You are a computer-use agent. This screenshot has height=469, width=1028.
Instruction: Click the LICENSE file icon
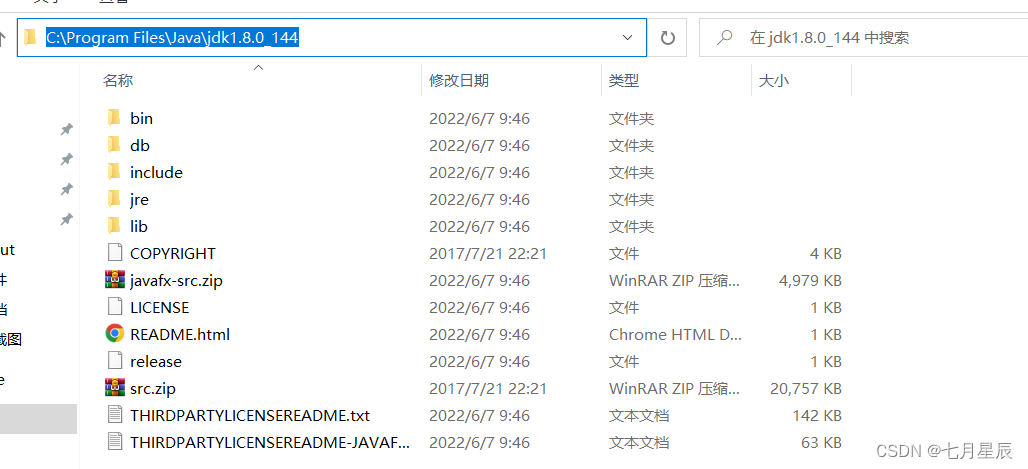pyautogui.click(x=115, y=307)
